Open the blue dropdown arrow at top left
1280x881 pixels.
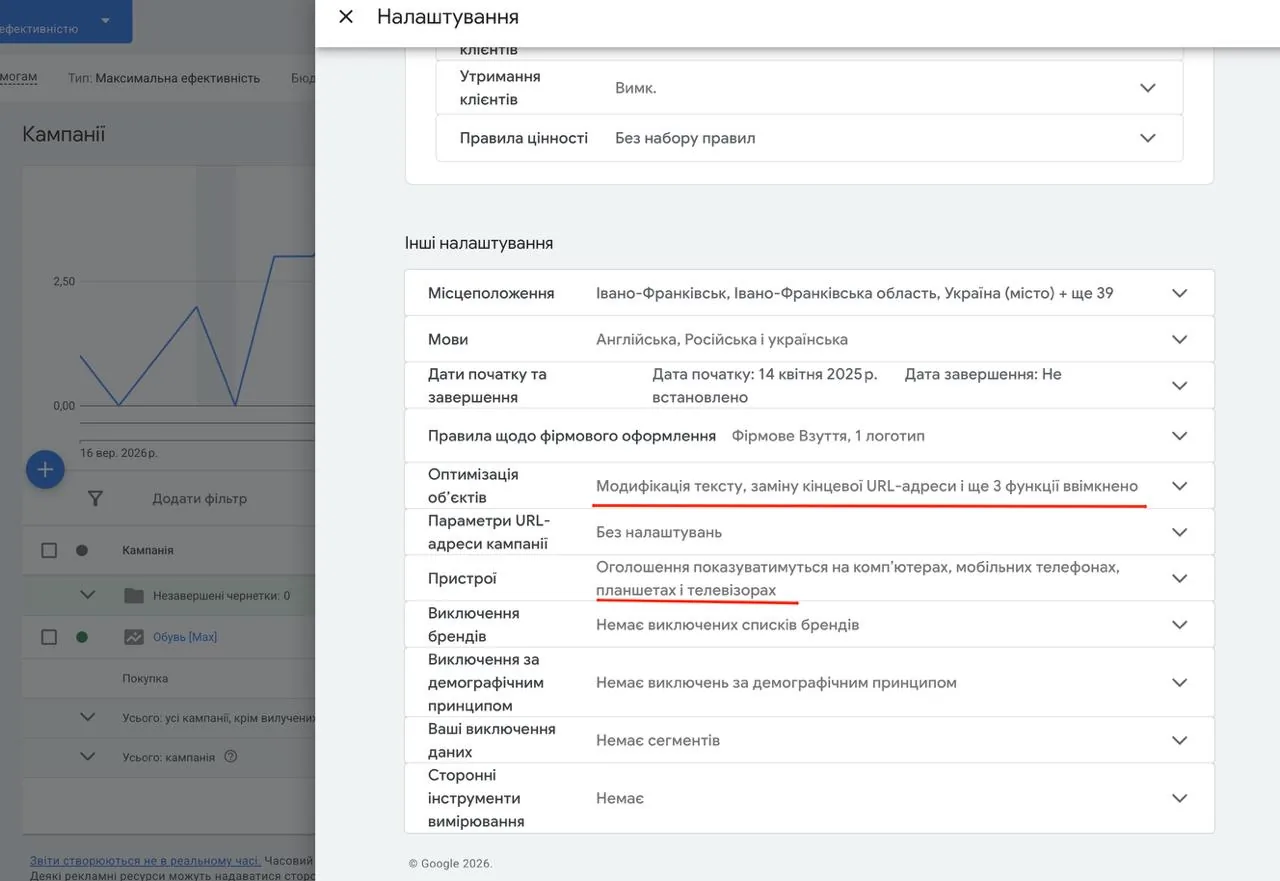(x=106, y=21)
